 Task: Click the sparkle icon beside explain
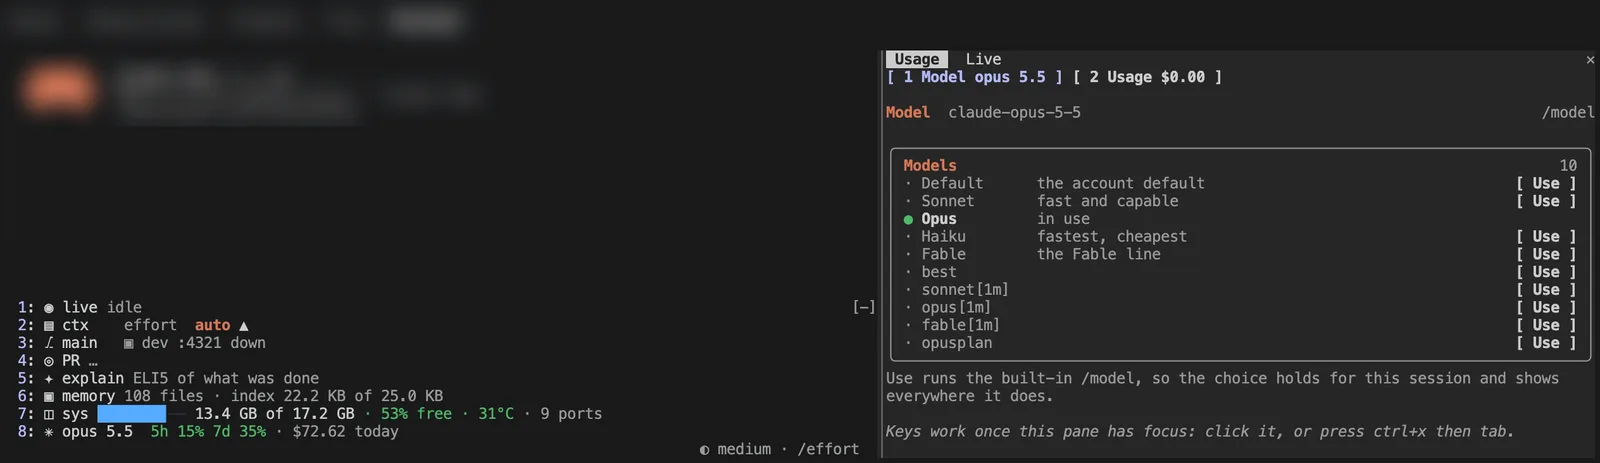(x=49, y=379)
